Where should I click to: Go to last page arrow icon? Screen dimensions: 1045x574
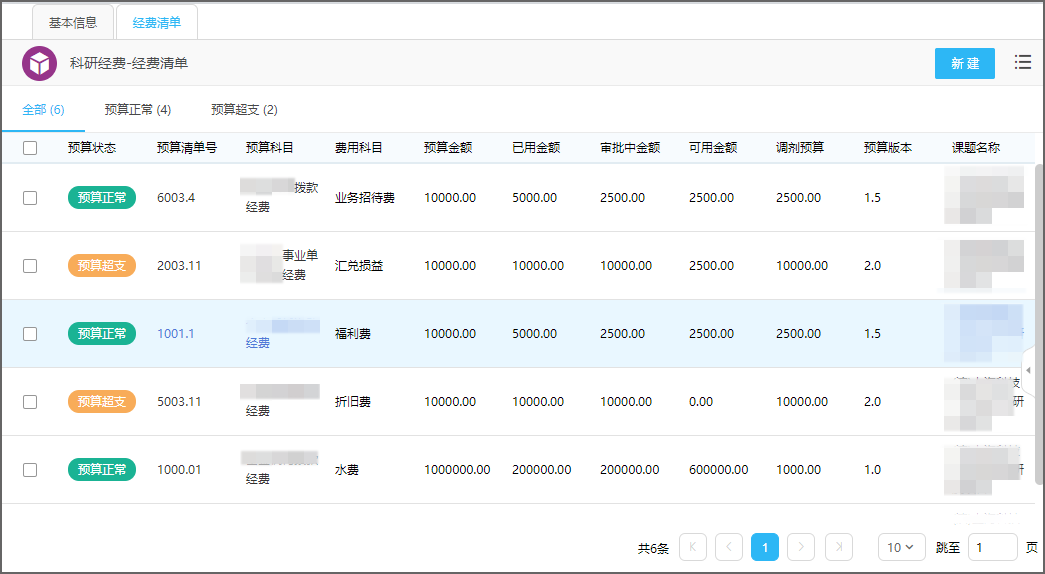click(838, 547)
